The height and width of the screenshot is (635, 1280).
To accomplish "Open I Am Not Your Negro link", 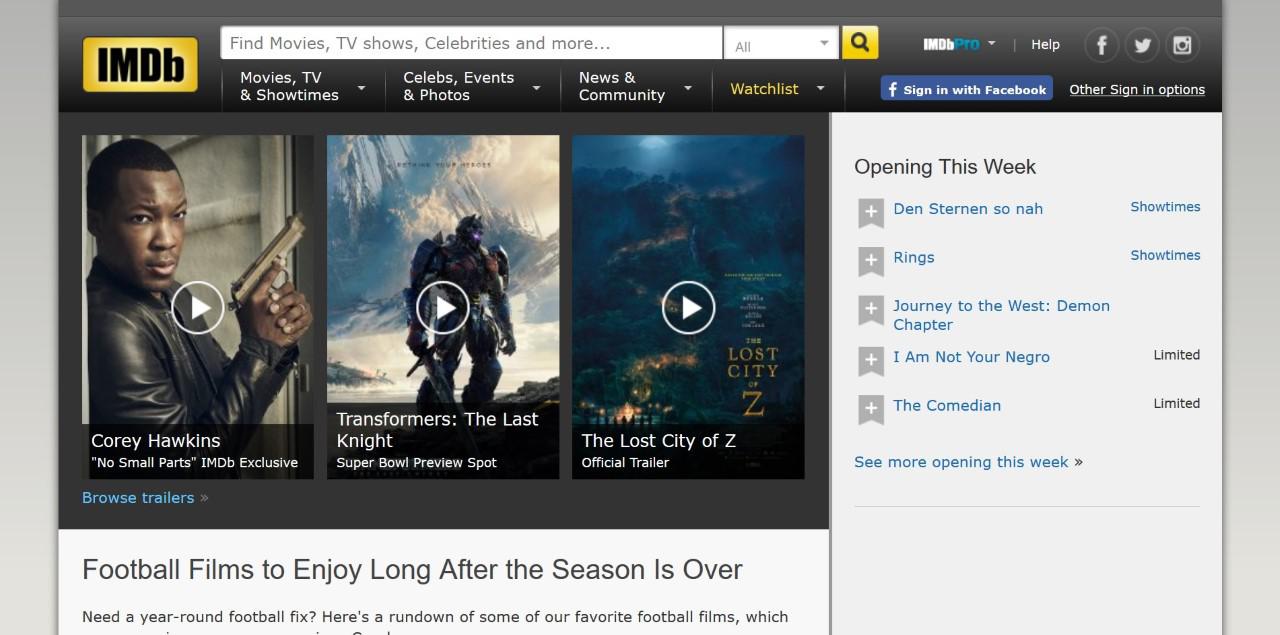I will (971, 357).
